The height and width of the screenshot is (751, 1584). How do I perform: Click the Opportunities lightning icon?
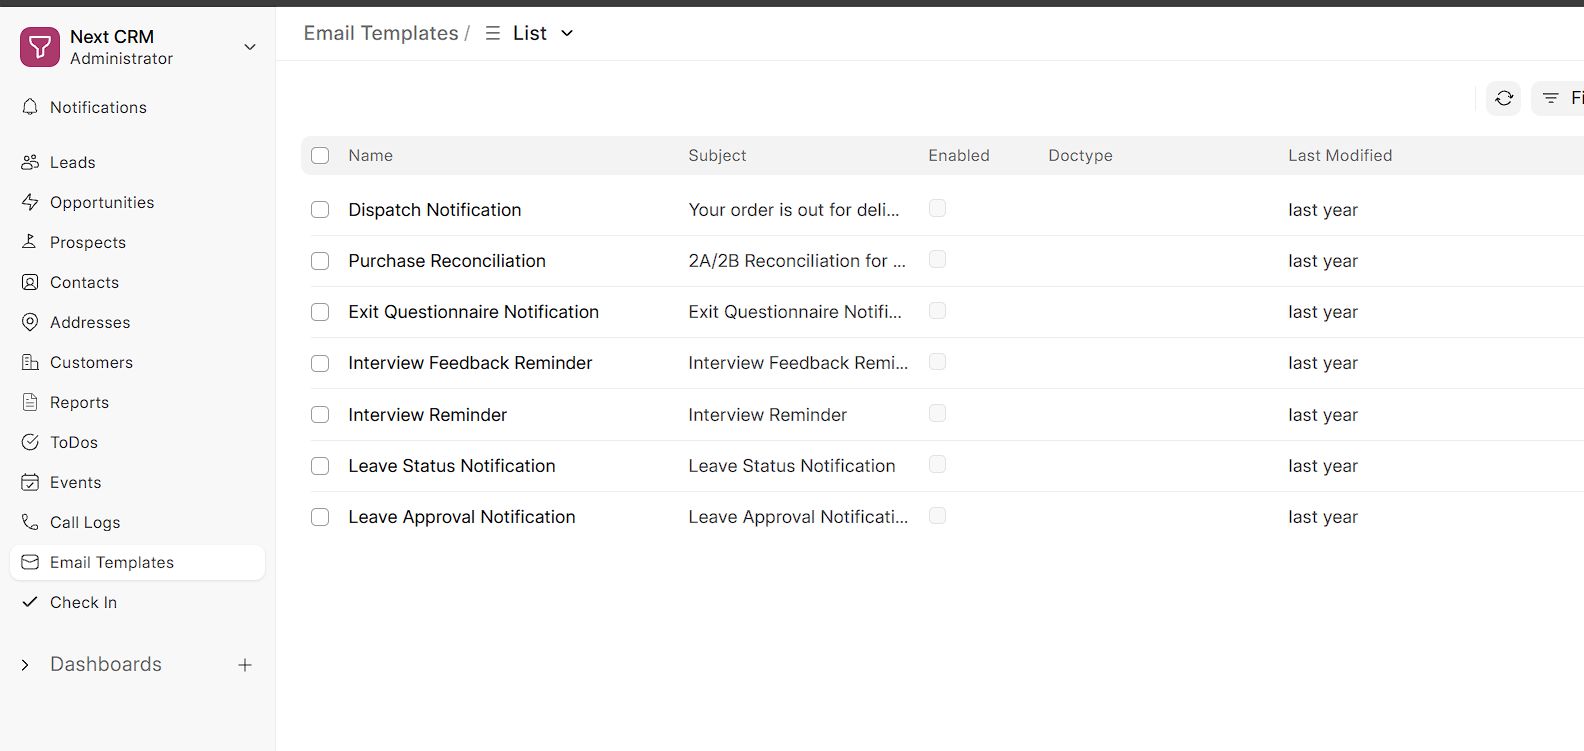coord(30,202)
